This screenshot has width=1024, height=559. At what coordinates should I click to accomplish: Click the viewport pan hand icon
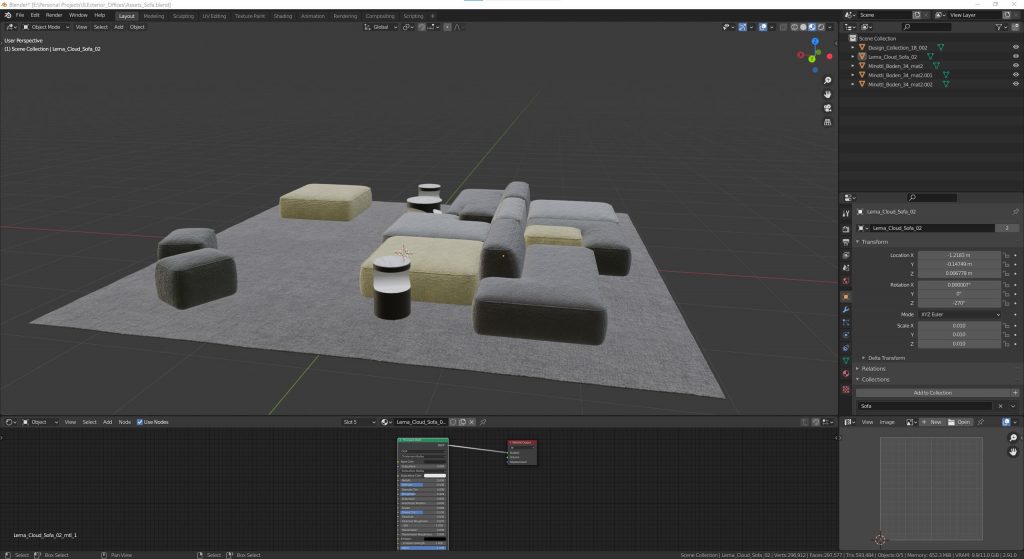click(827, 94)
